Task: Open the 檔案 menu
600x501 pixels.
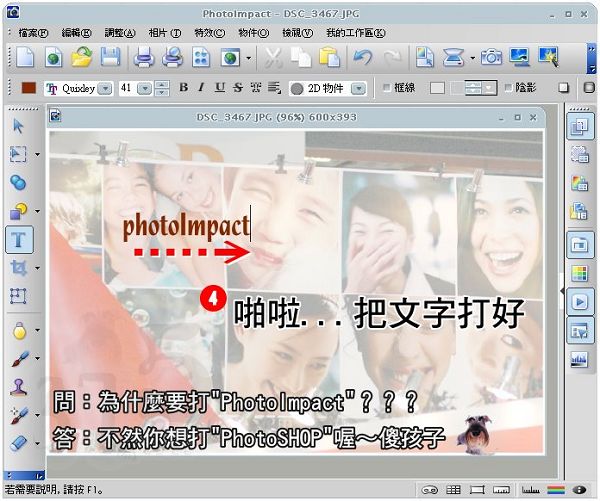Action: tap(33, 33)
